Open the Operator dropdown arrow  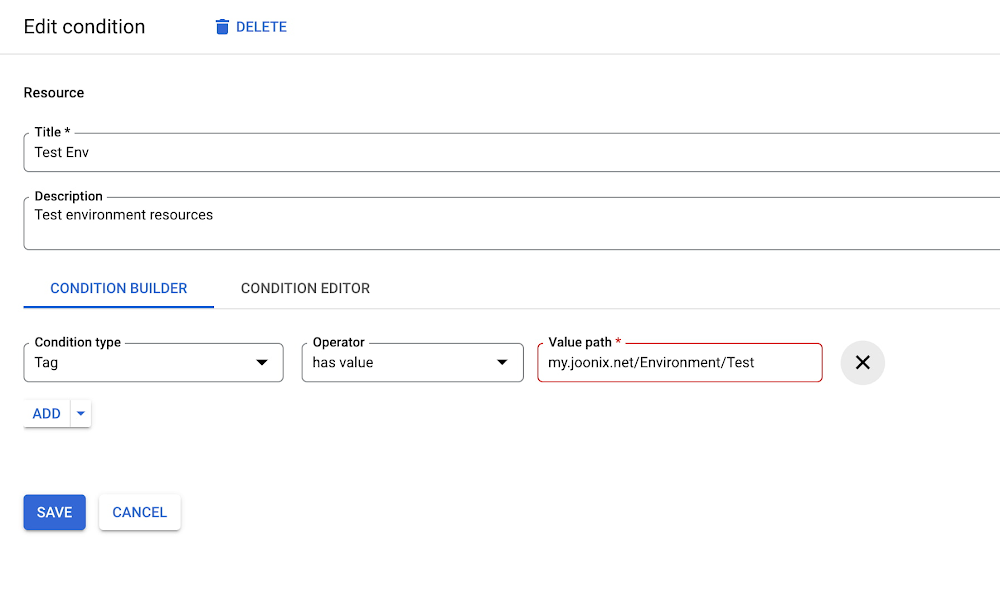[x=502, y=363]
